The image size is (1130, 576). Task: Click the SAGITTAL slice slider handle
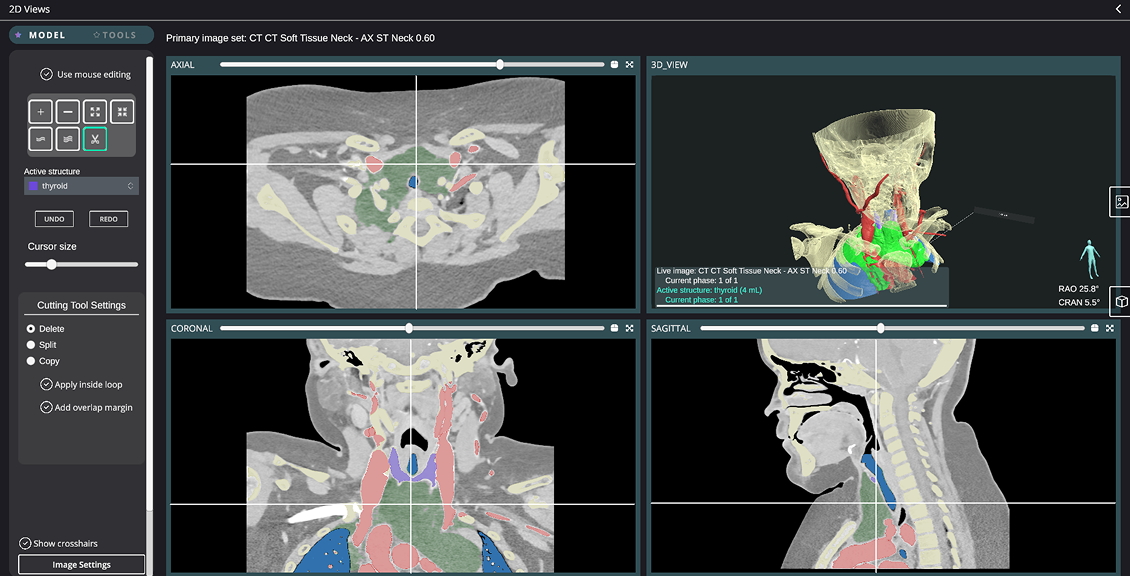[x=881, y=328]
